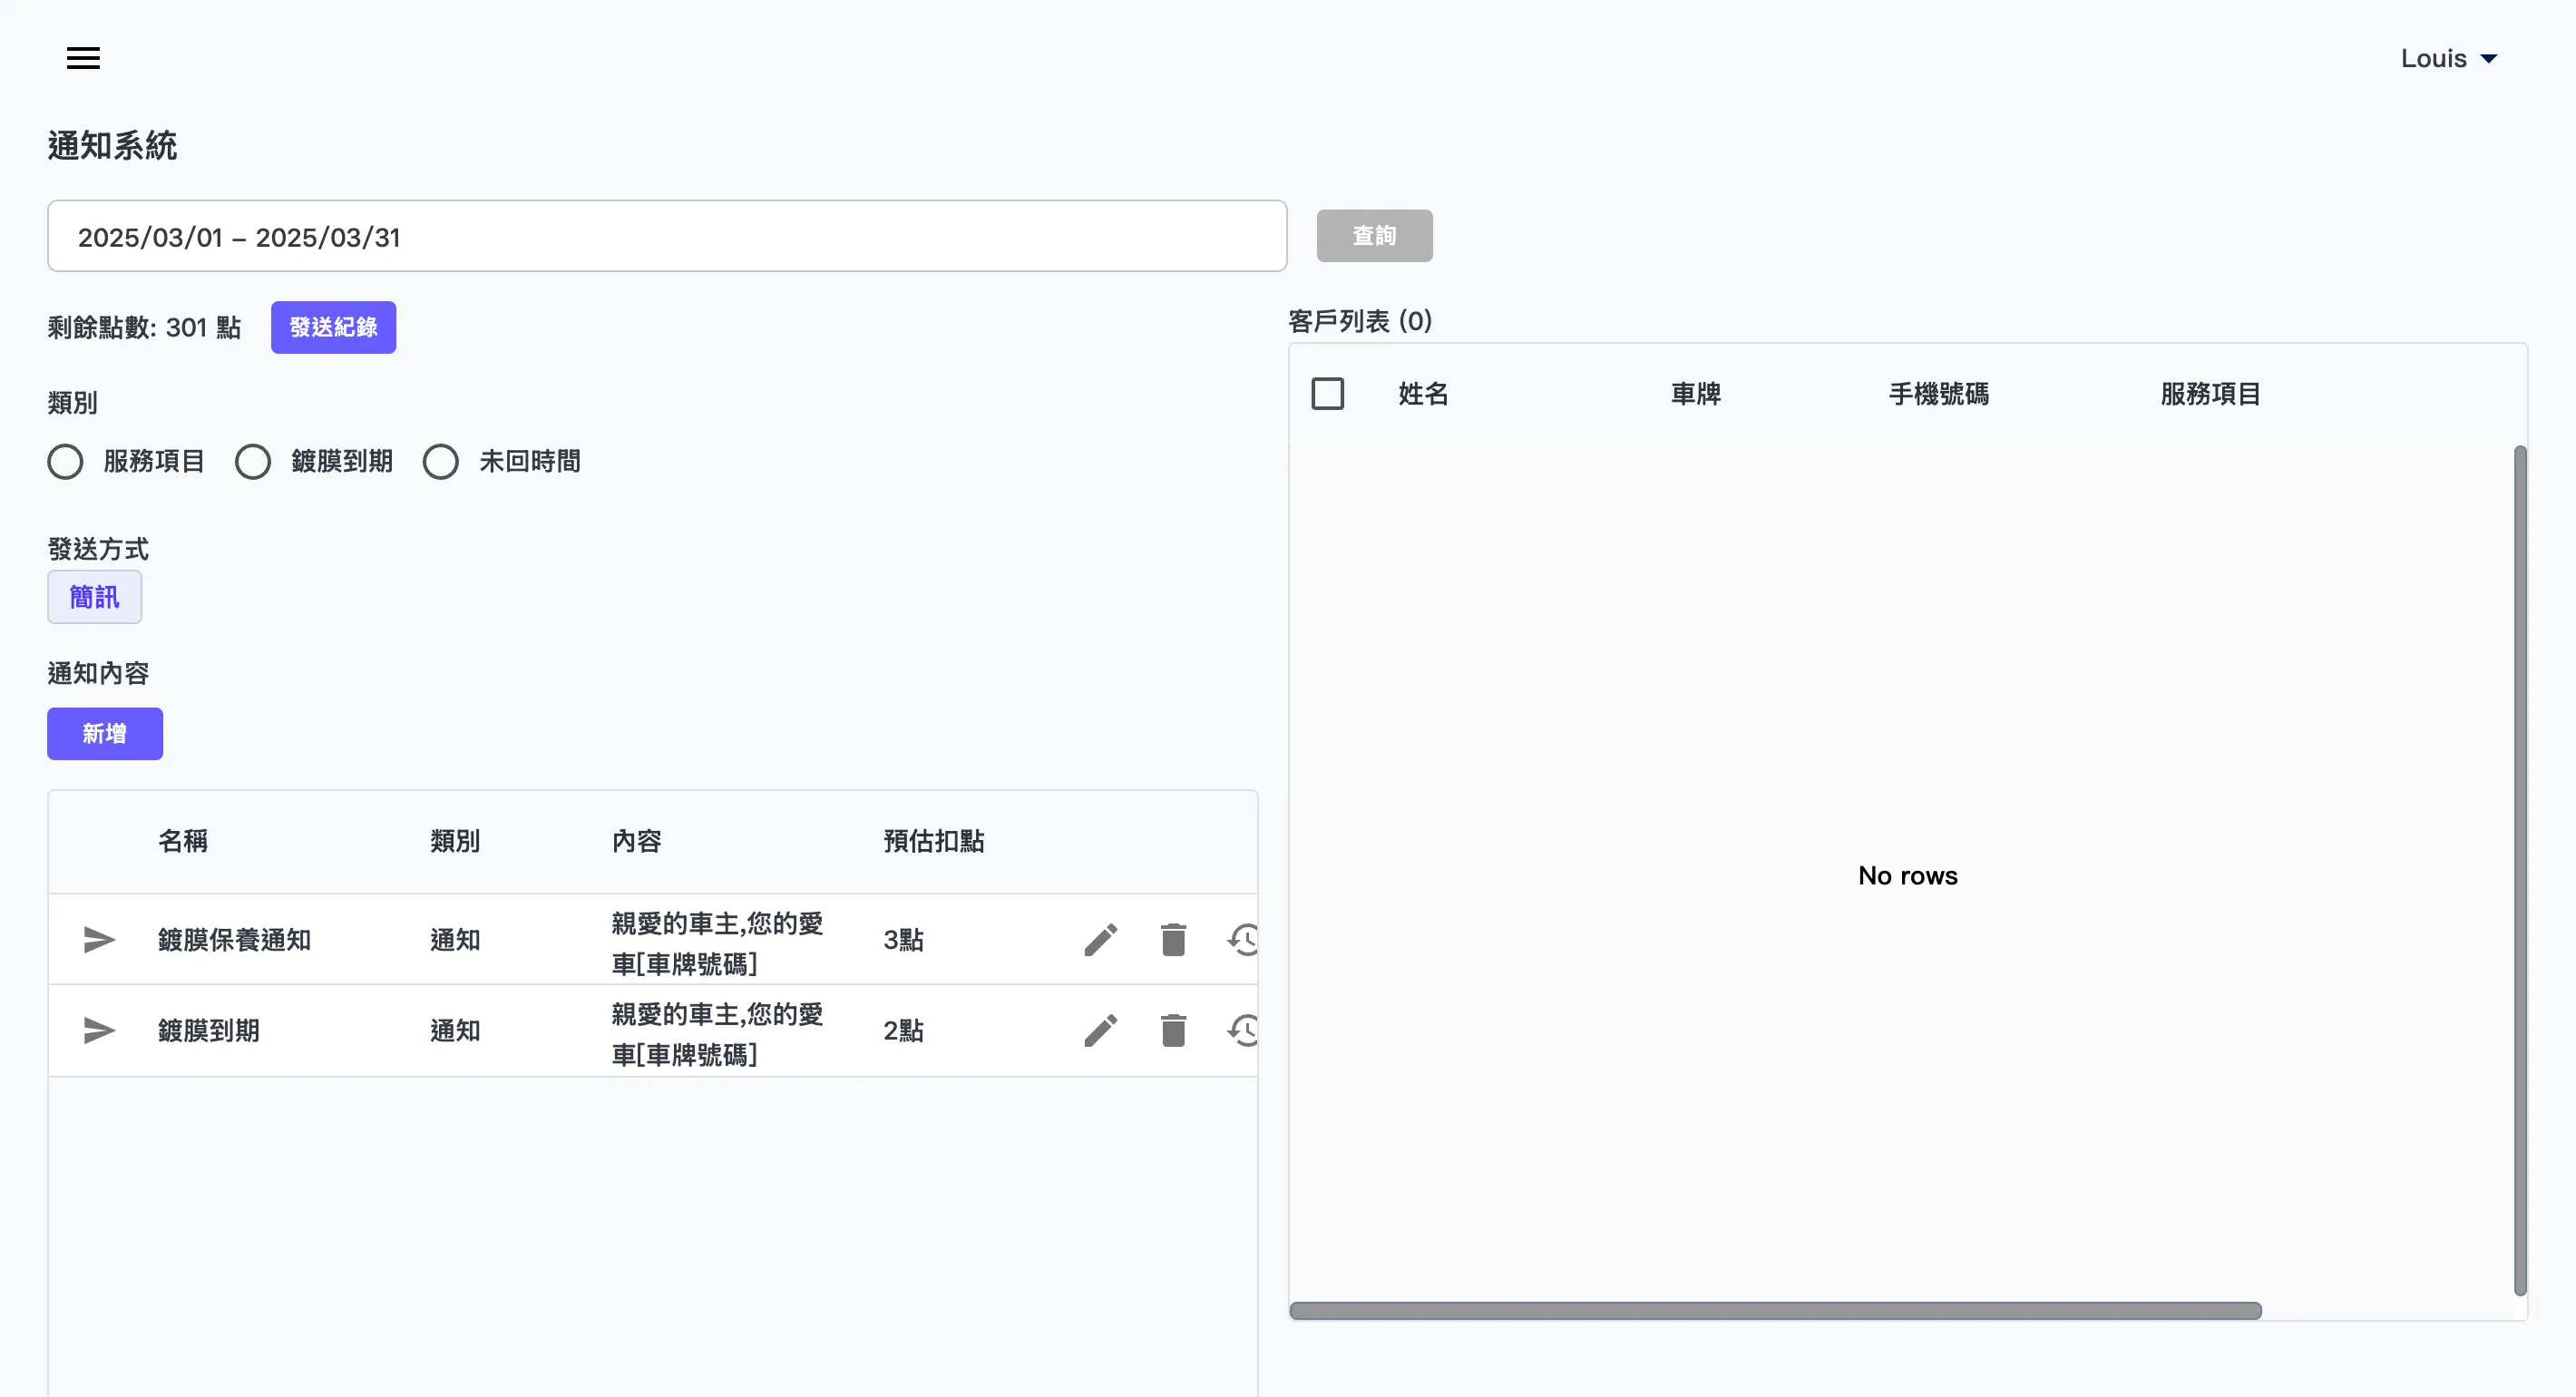Image resolution: width=2576 pixels, height=1397 pixels.
Task: Sort the customer list by the 車牌 column
Action: pyautogui.click(x=1696, y=394)
